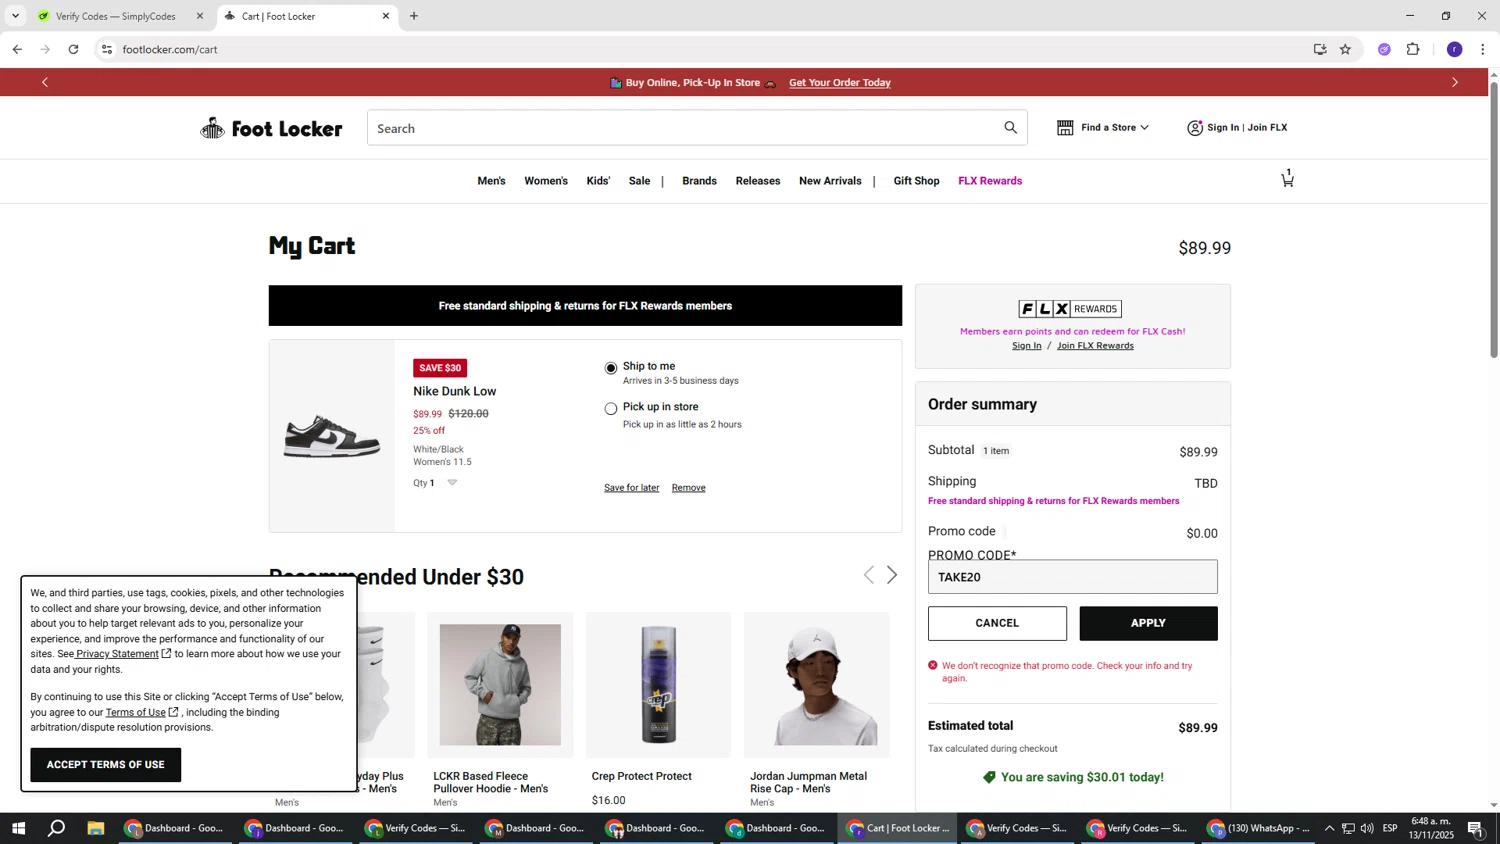
Task: Open the LCKR Fleece Hoodie thumbnail
Action: 500,685
